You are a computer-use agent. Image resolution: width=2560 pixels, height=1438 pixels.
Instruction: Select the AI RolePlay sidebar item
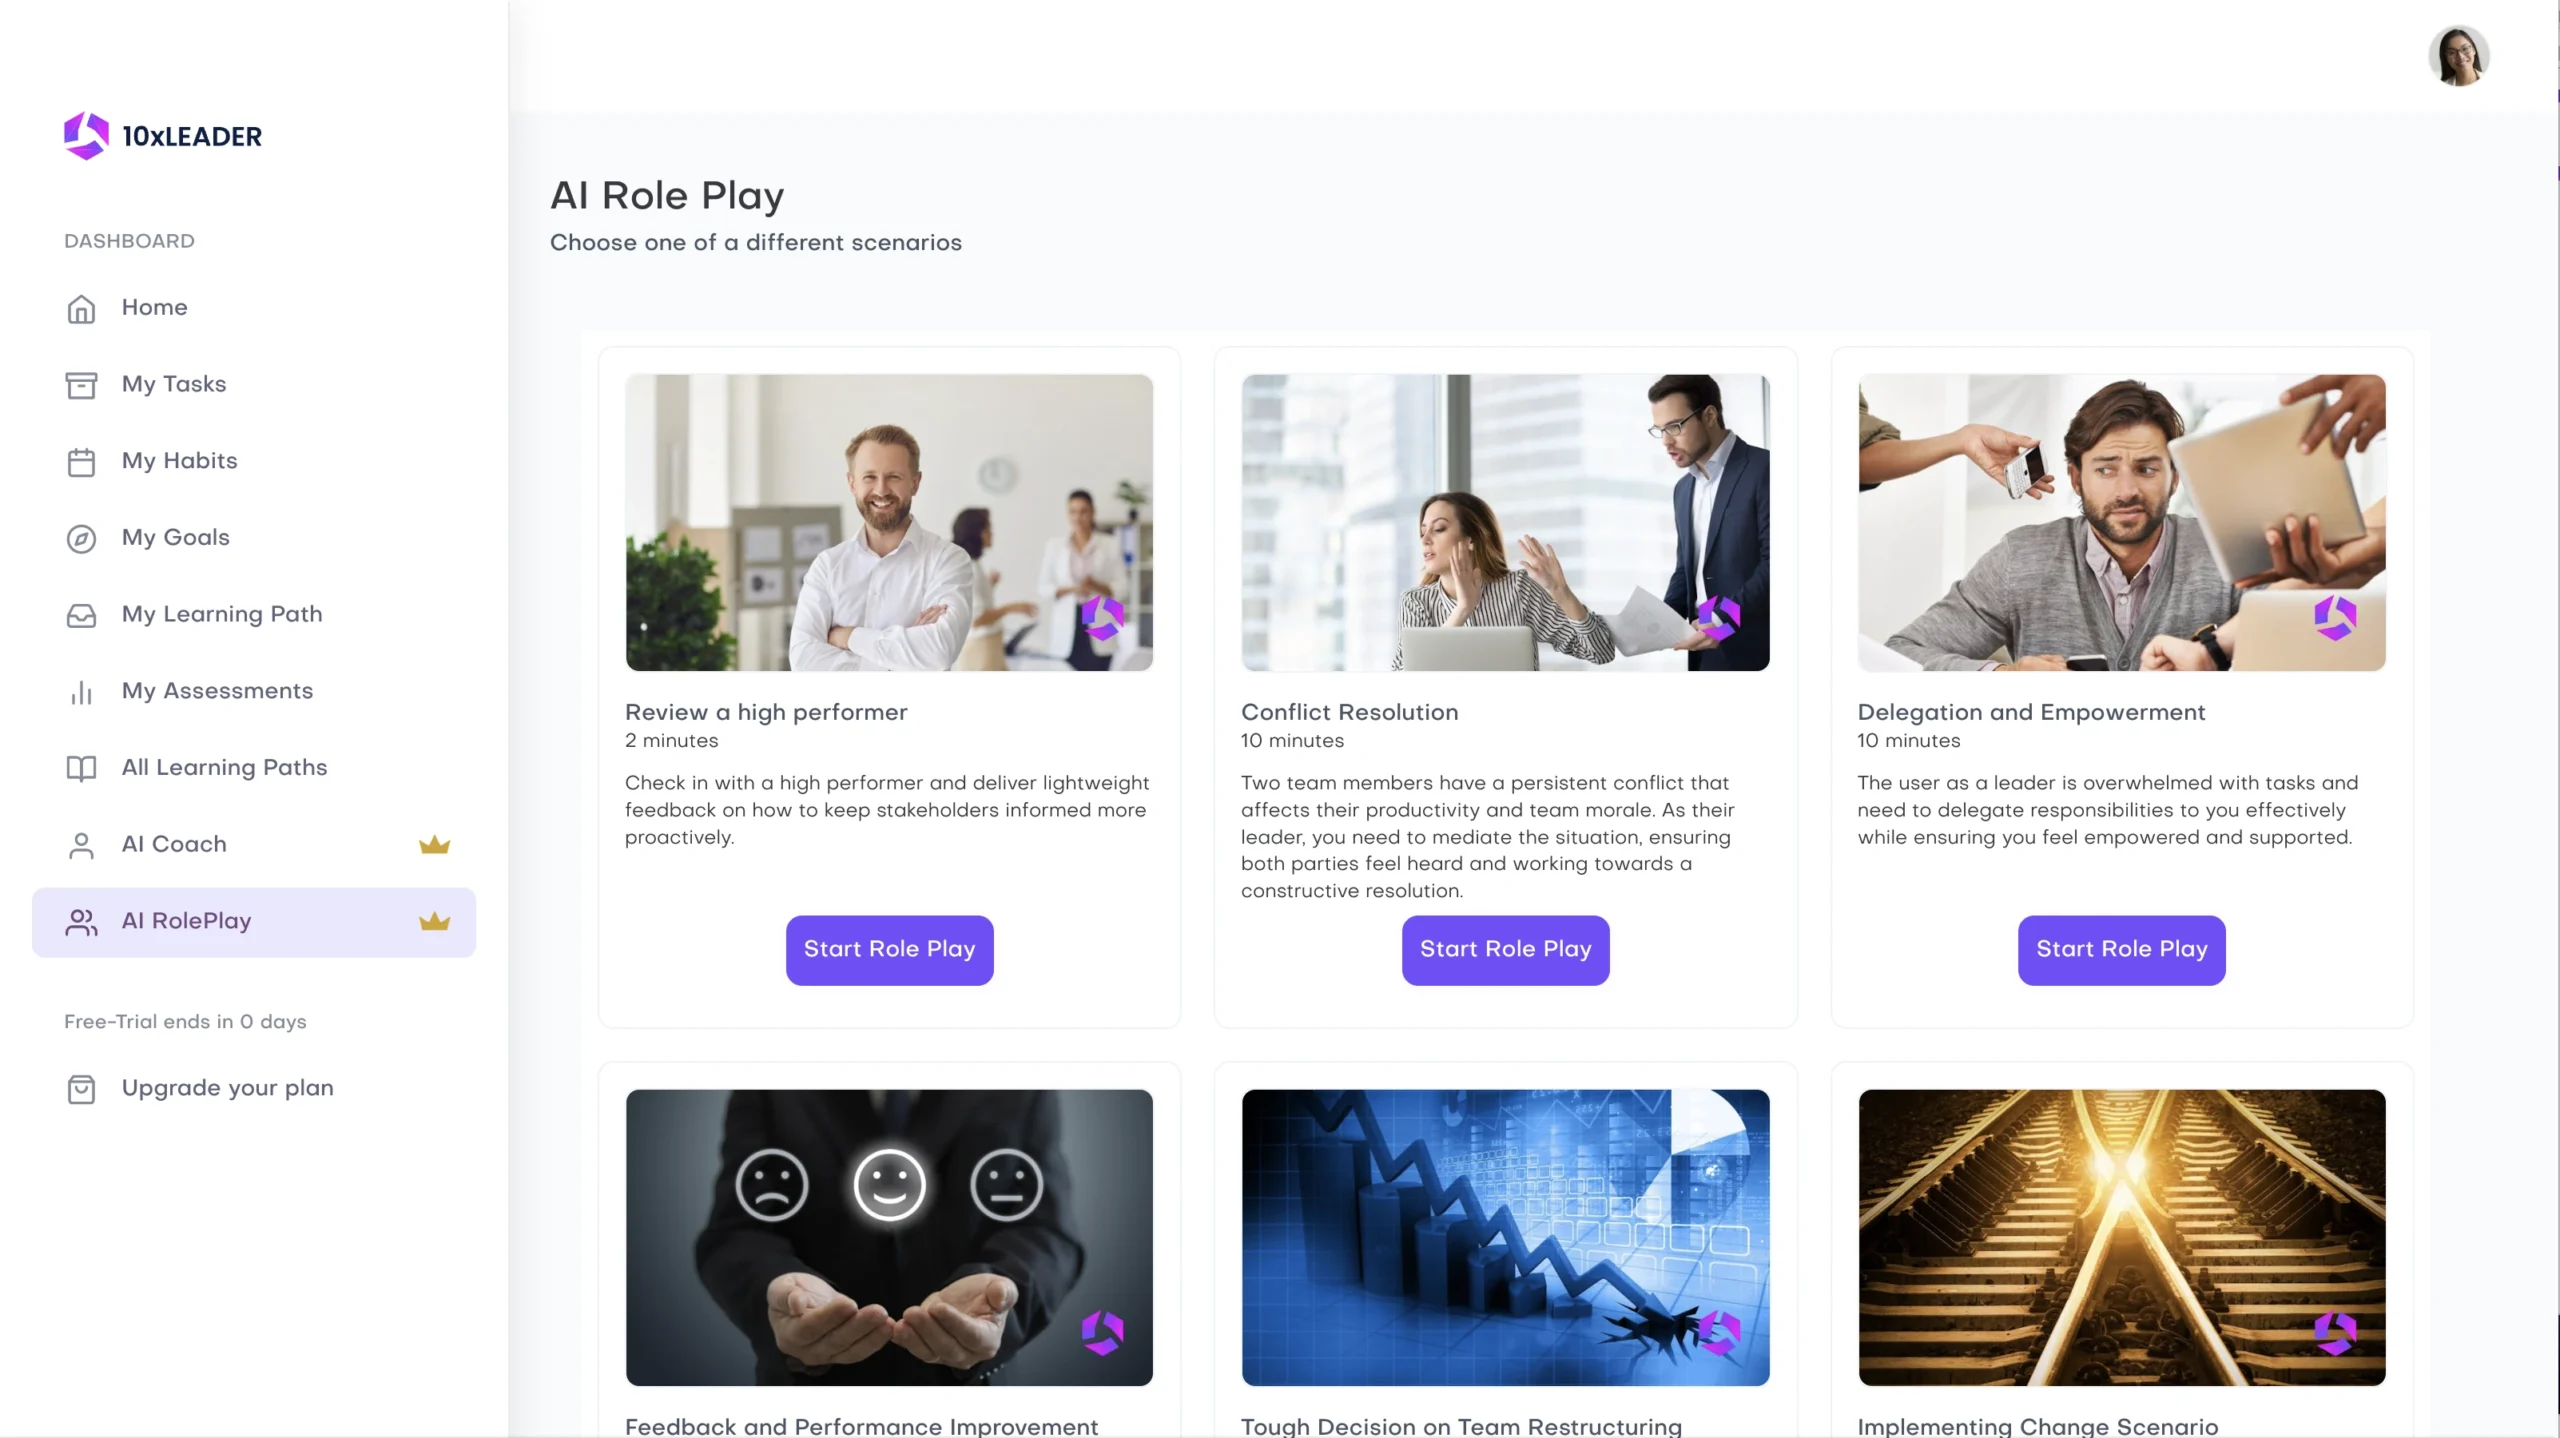pyautogui.click(x=254, y=922)
